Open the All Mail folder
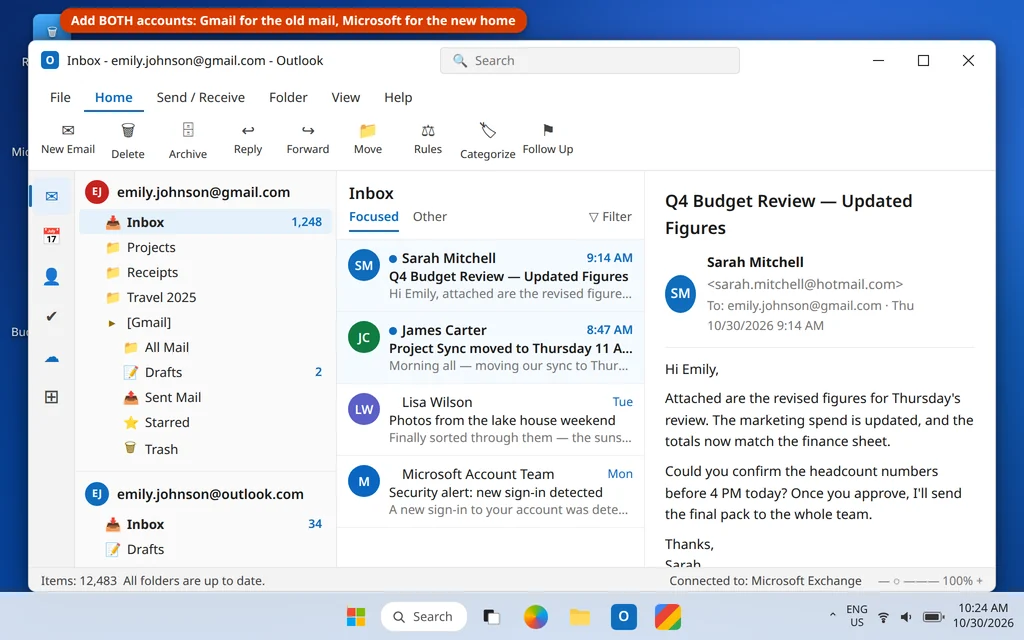The width and height of the screenshot is (1024, 640). (206, 347)
